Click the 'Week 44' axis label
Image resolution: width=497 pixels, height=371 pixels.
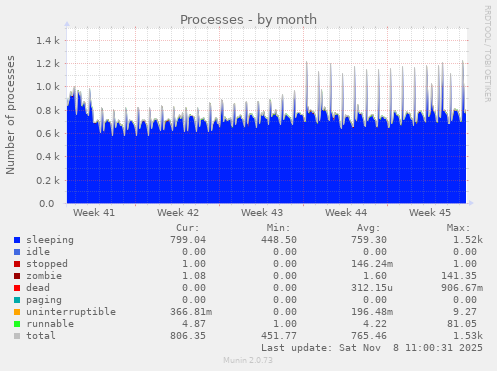[x=346, y=213]
